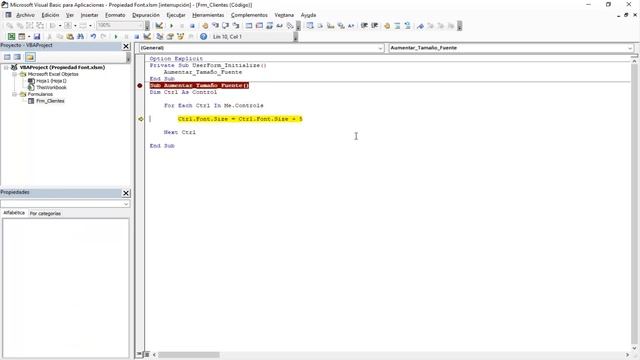Open Visual Basic Help question mark icon
Image resolution: width=640 pixels, height=360 pixels.
tap(203, 37)
